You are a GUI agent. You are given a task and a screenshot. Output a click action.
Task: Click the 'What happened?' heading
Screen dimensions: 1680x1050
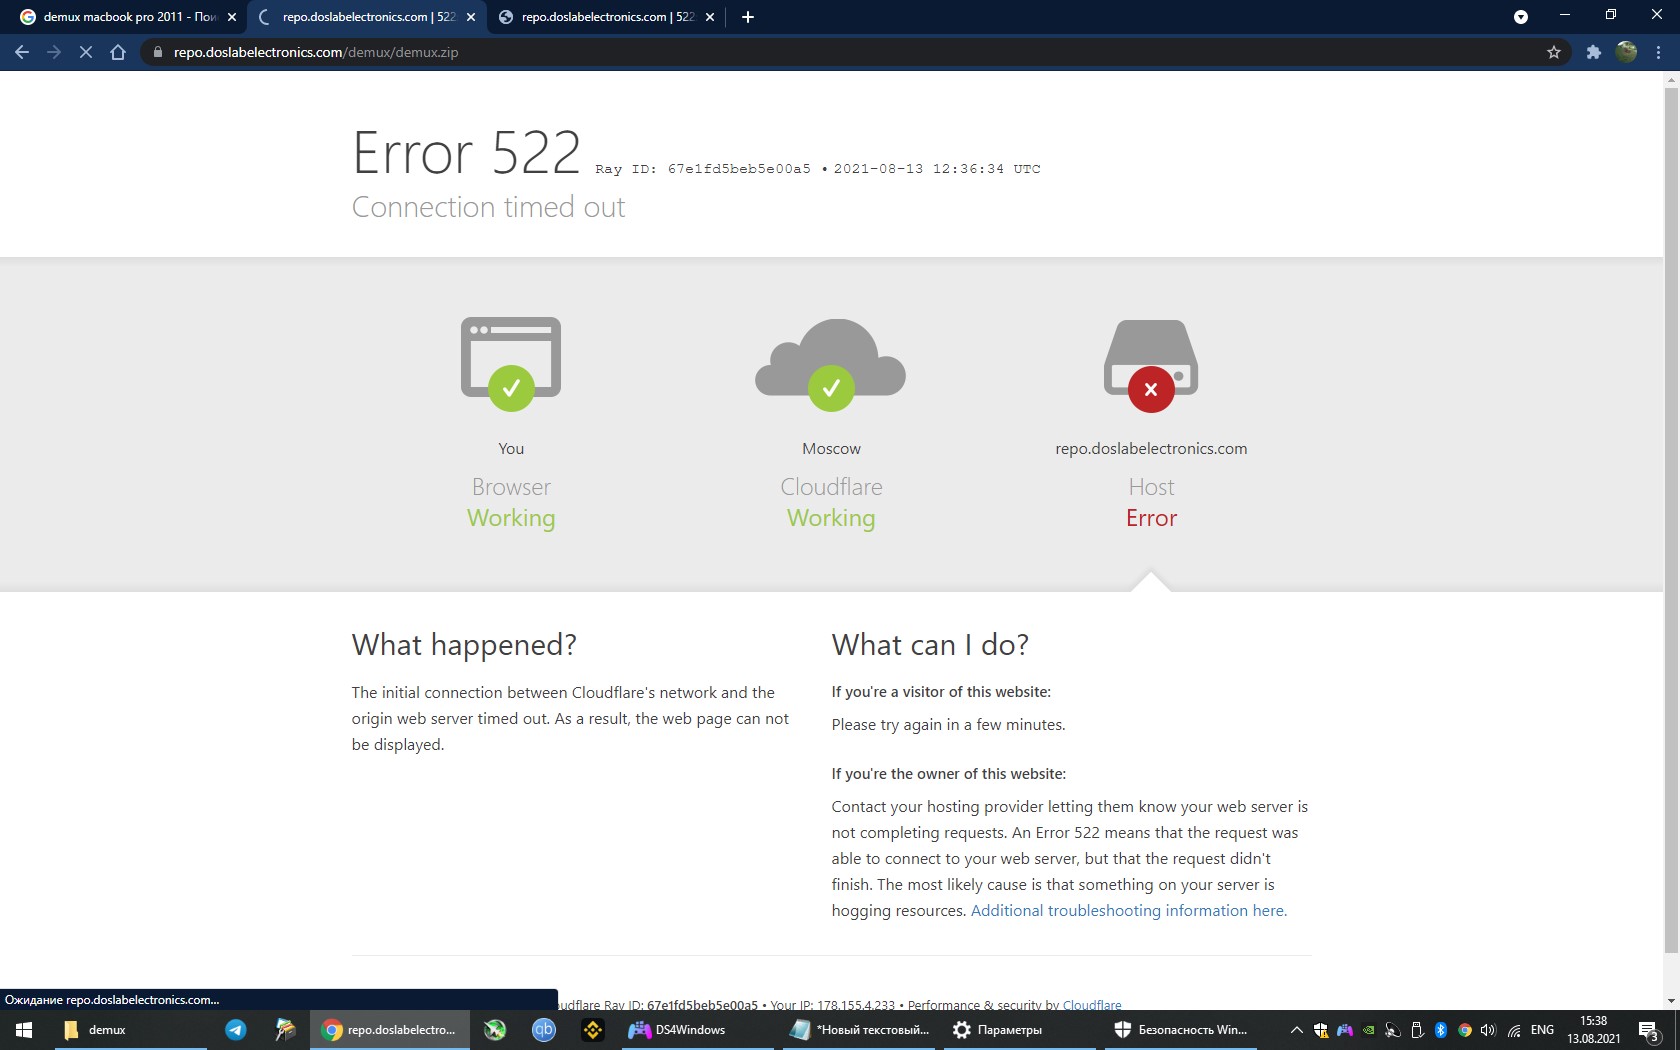pos(464,645)
